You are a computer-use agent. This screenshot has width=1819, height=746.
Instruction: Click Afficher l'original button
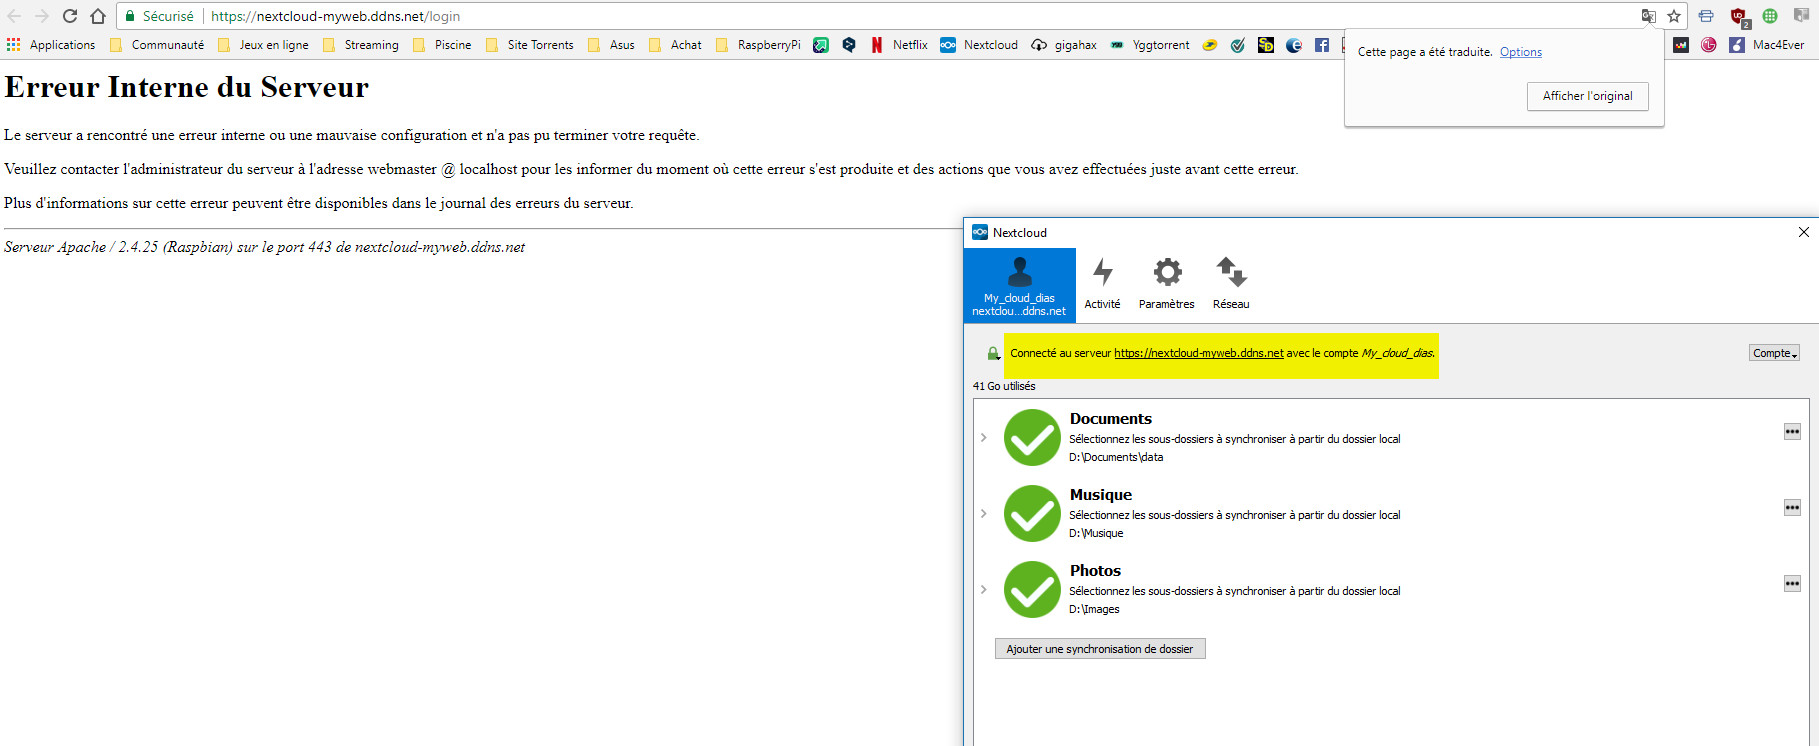(1587, 96)
